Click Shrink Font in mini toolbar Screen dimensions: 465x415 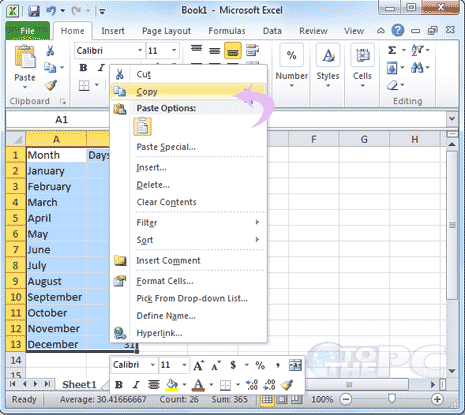215,366
